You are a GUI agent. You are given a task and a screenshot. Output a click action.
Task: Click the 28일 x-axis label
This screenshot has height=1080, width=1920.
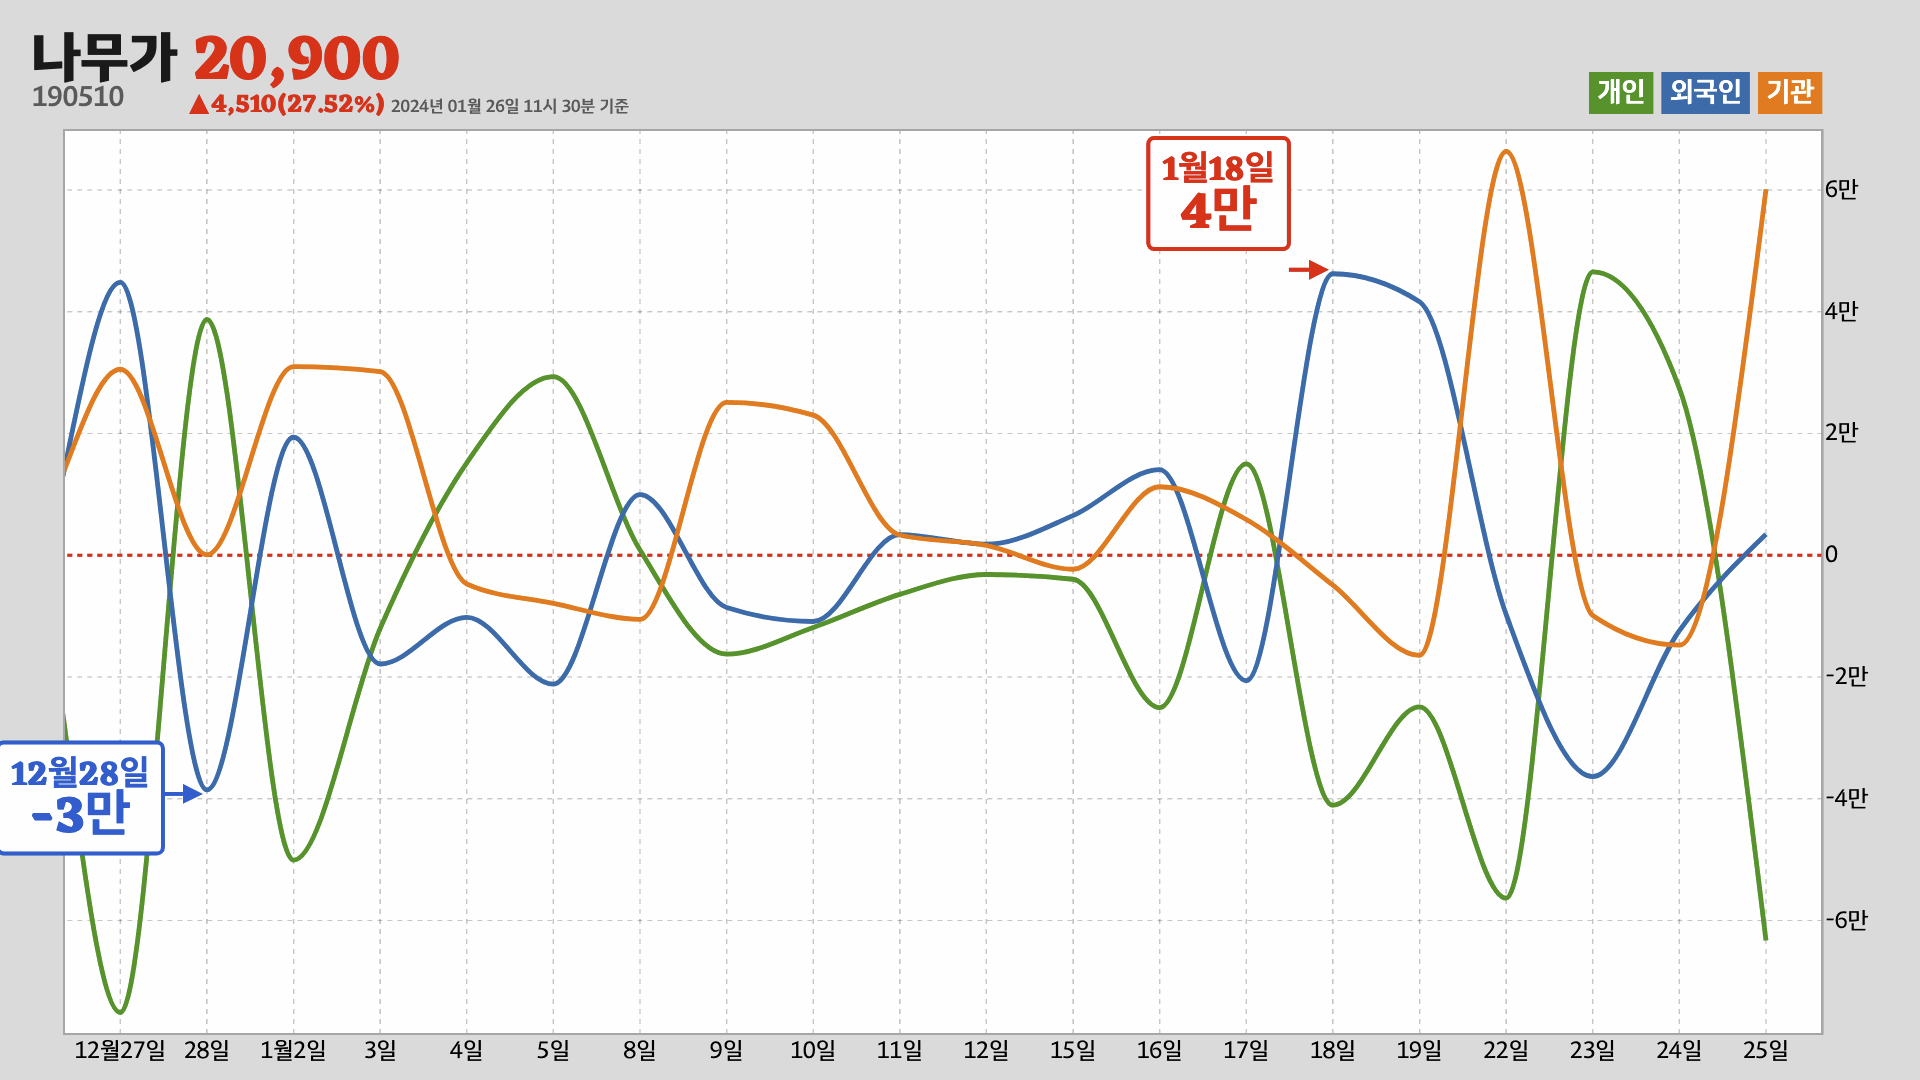[x=207, y=1050]
